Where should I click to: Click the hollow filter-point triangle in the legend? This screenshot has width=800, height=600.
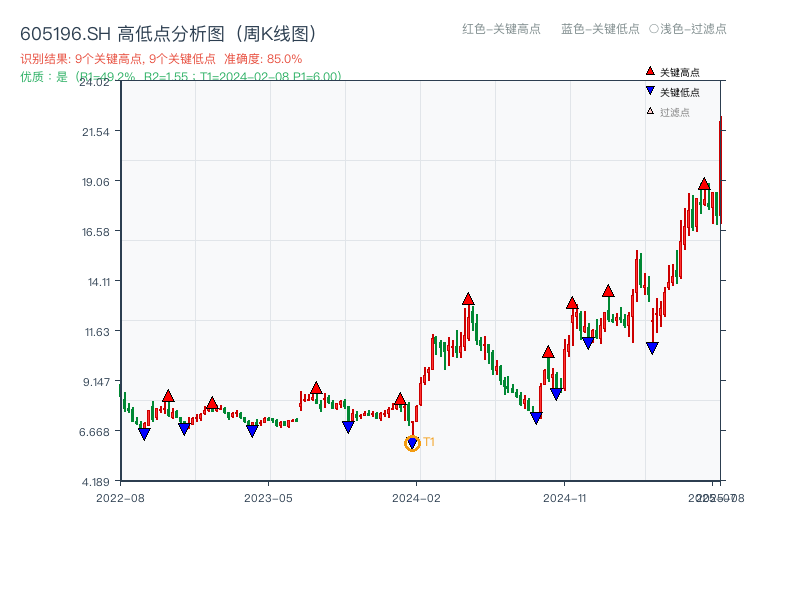point(650,111)
